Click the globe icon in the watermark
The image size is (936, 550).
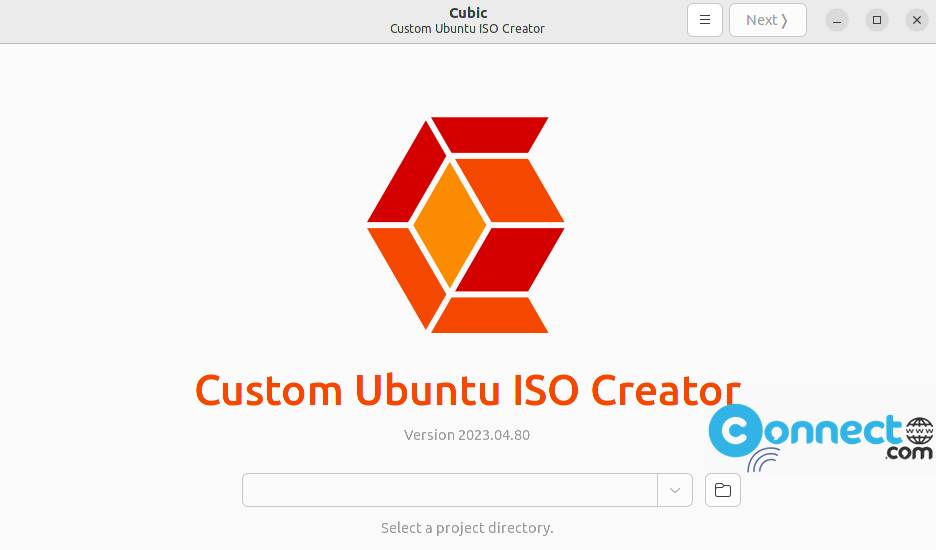tap(919, 431)
